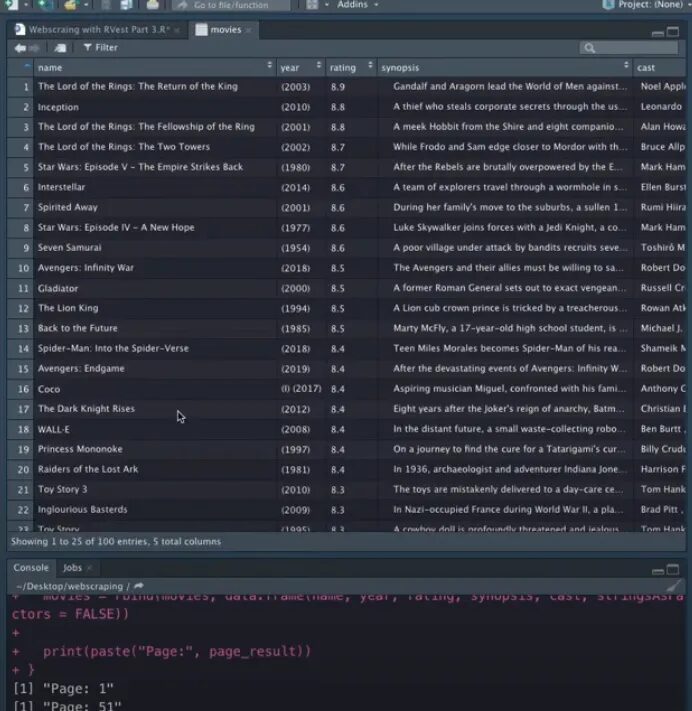The height and width of the screenshot is (711, 692).
Task: Sort by rating column
Action: click(349, 67)
